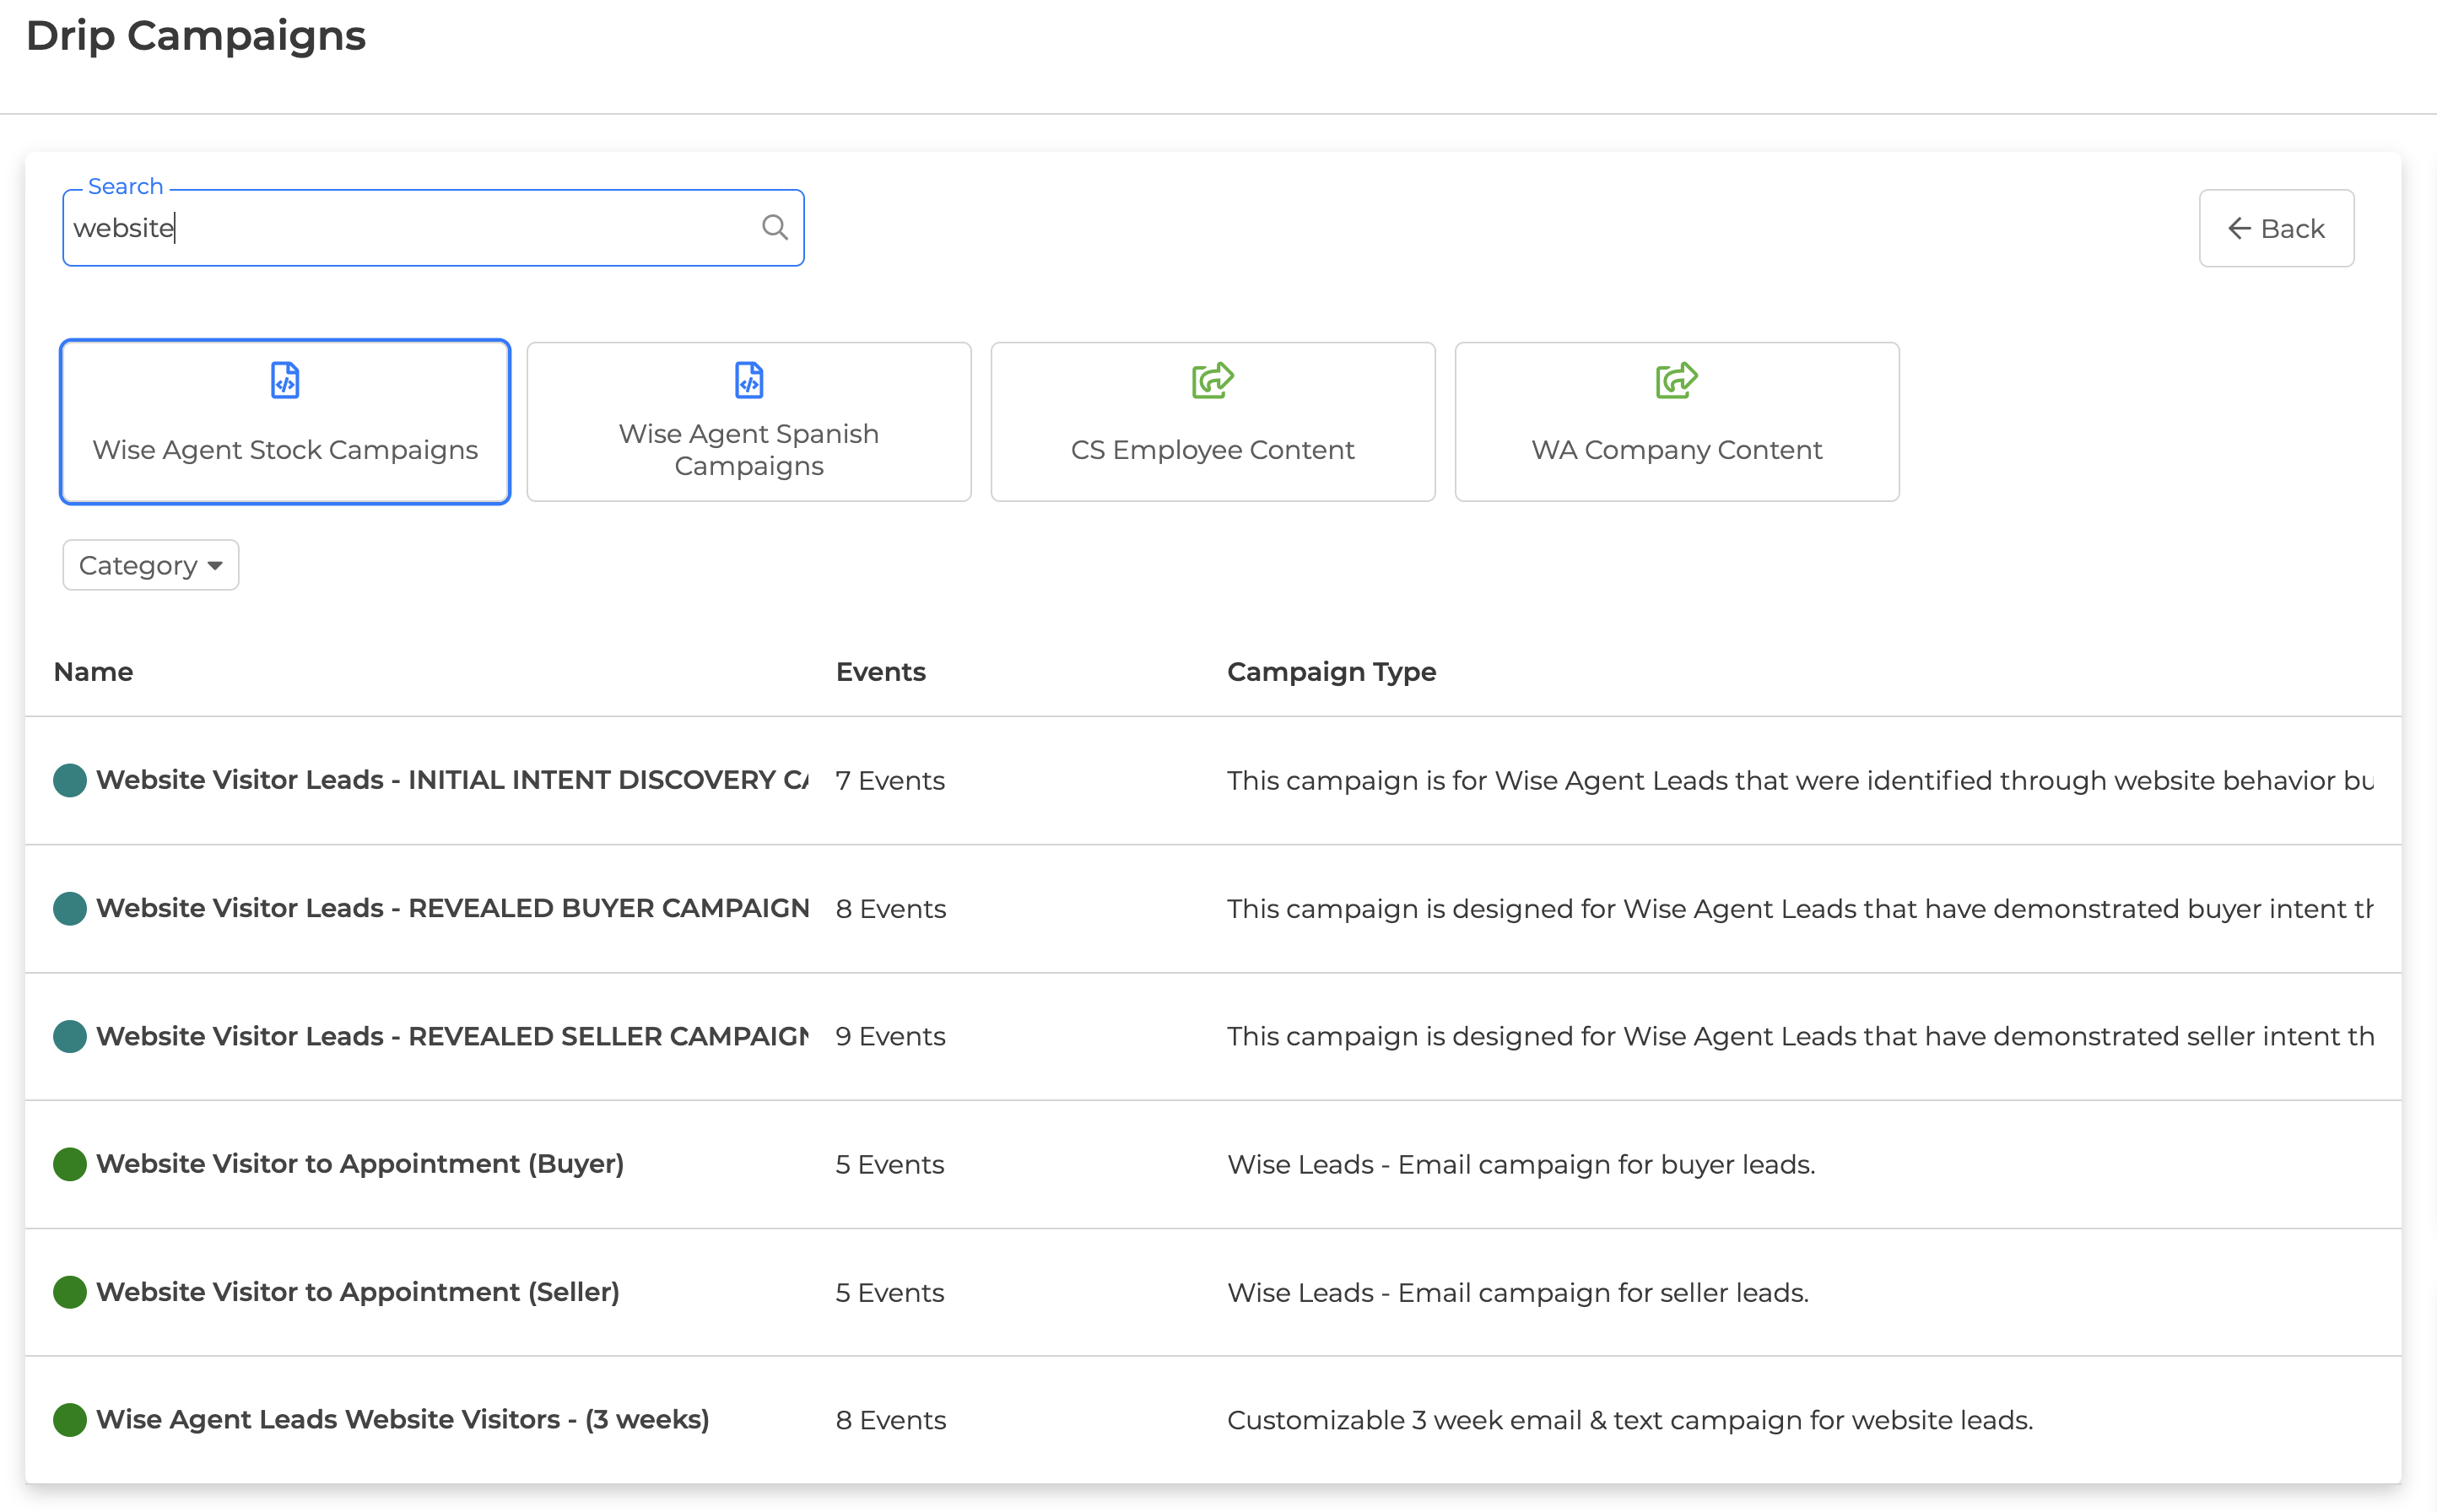Screen dimensions: 2437x1512
Task: Click '5 Events' in Appointment (Buyer) row
Action: pyautogui.click(x=890, y=1164)
